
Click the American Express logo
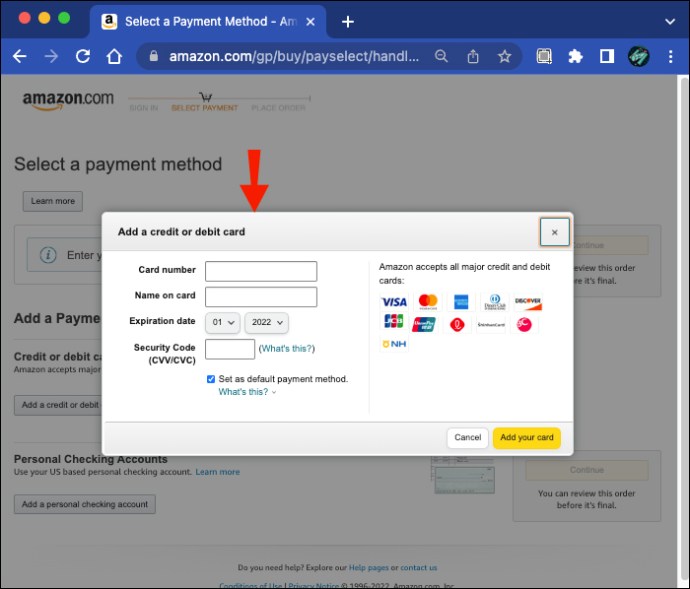click(461, 302)
